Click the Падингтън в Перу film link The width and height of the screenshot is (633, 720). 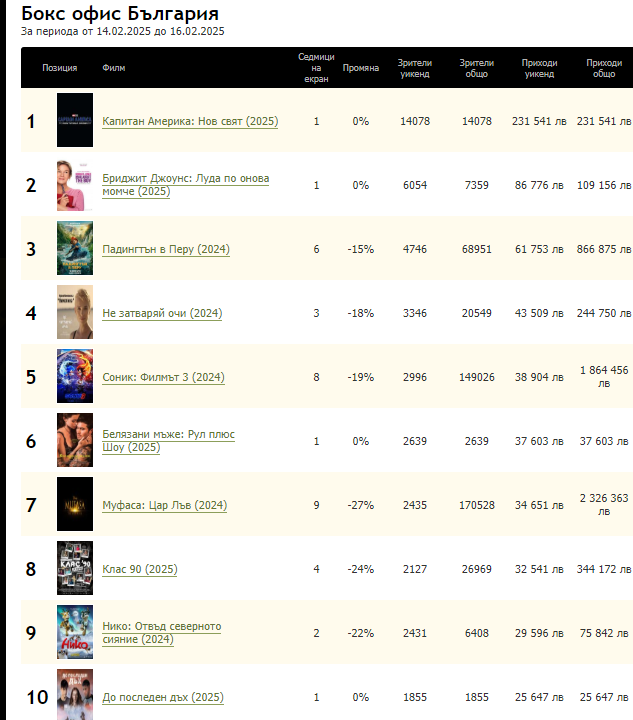coord(166,249)
